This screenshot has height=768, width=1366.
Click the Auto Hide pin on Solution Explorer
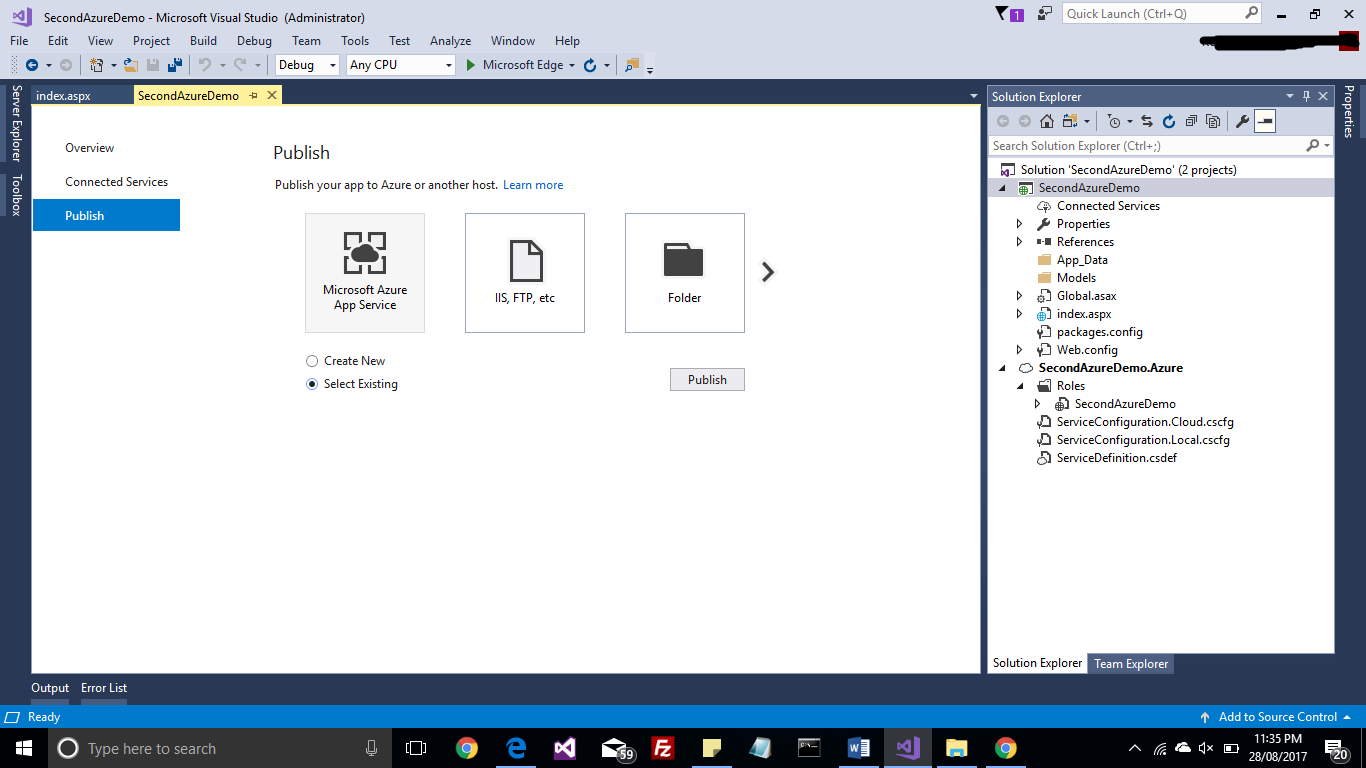point(1306,96)
